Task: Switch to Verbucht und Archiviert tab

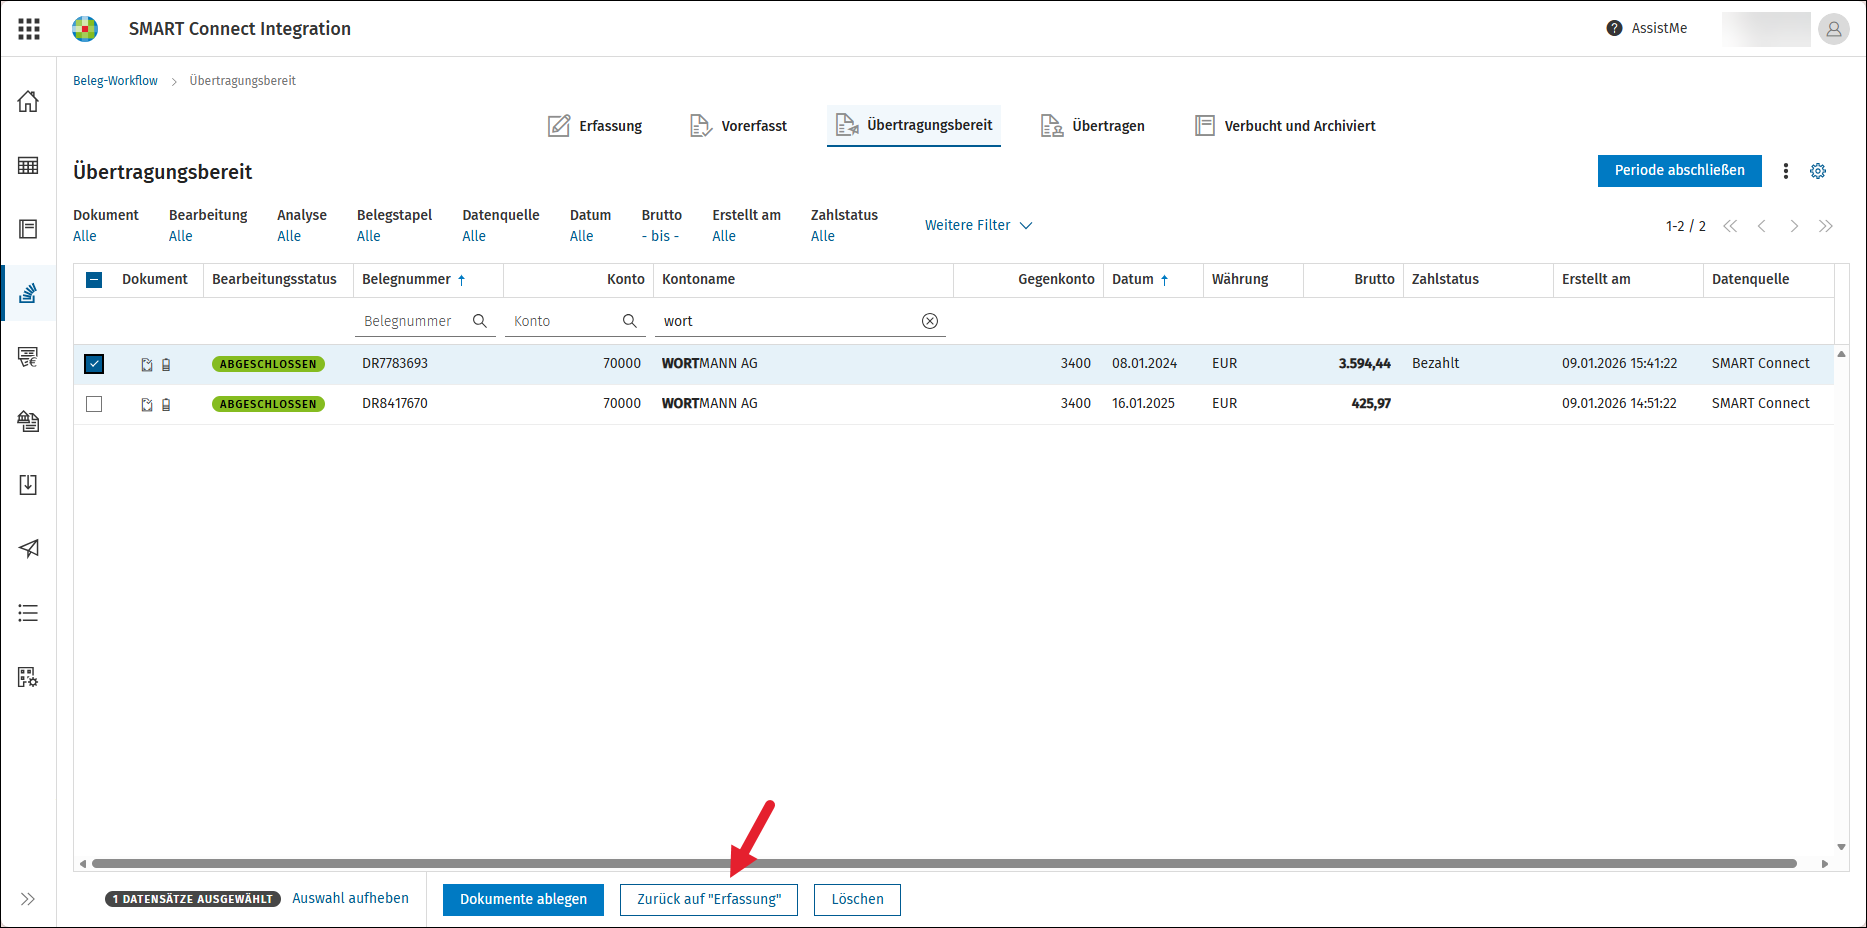Action: pyautogui.click(x=1286, y=126)
